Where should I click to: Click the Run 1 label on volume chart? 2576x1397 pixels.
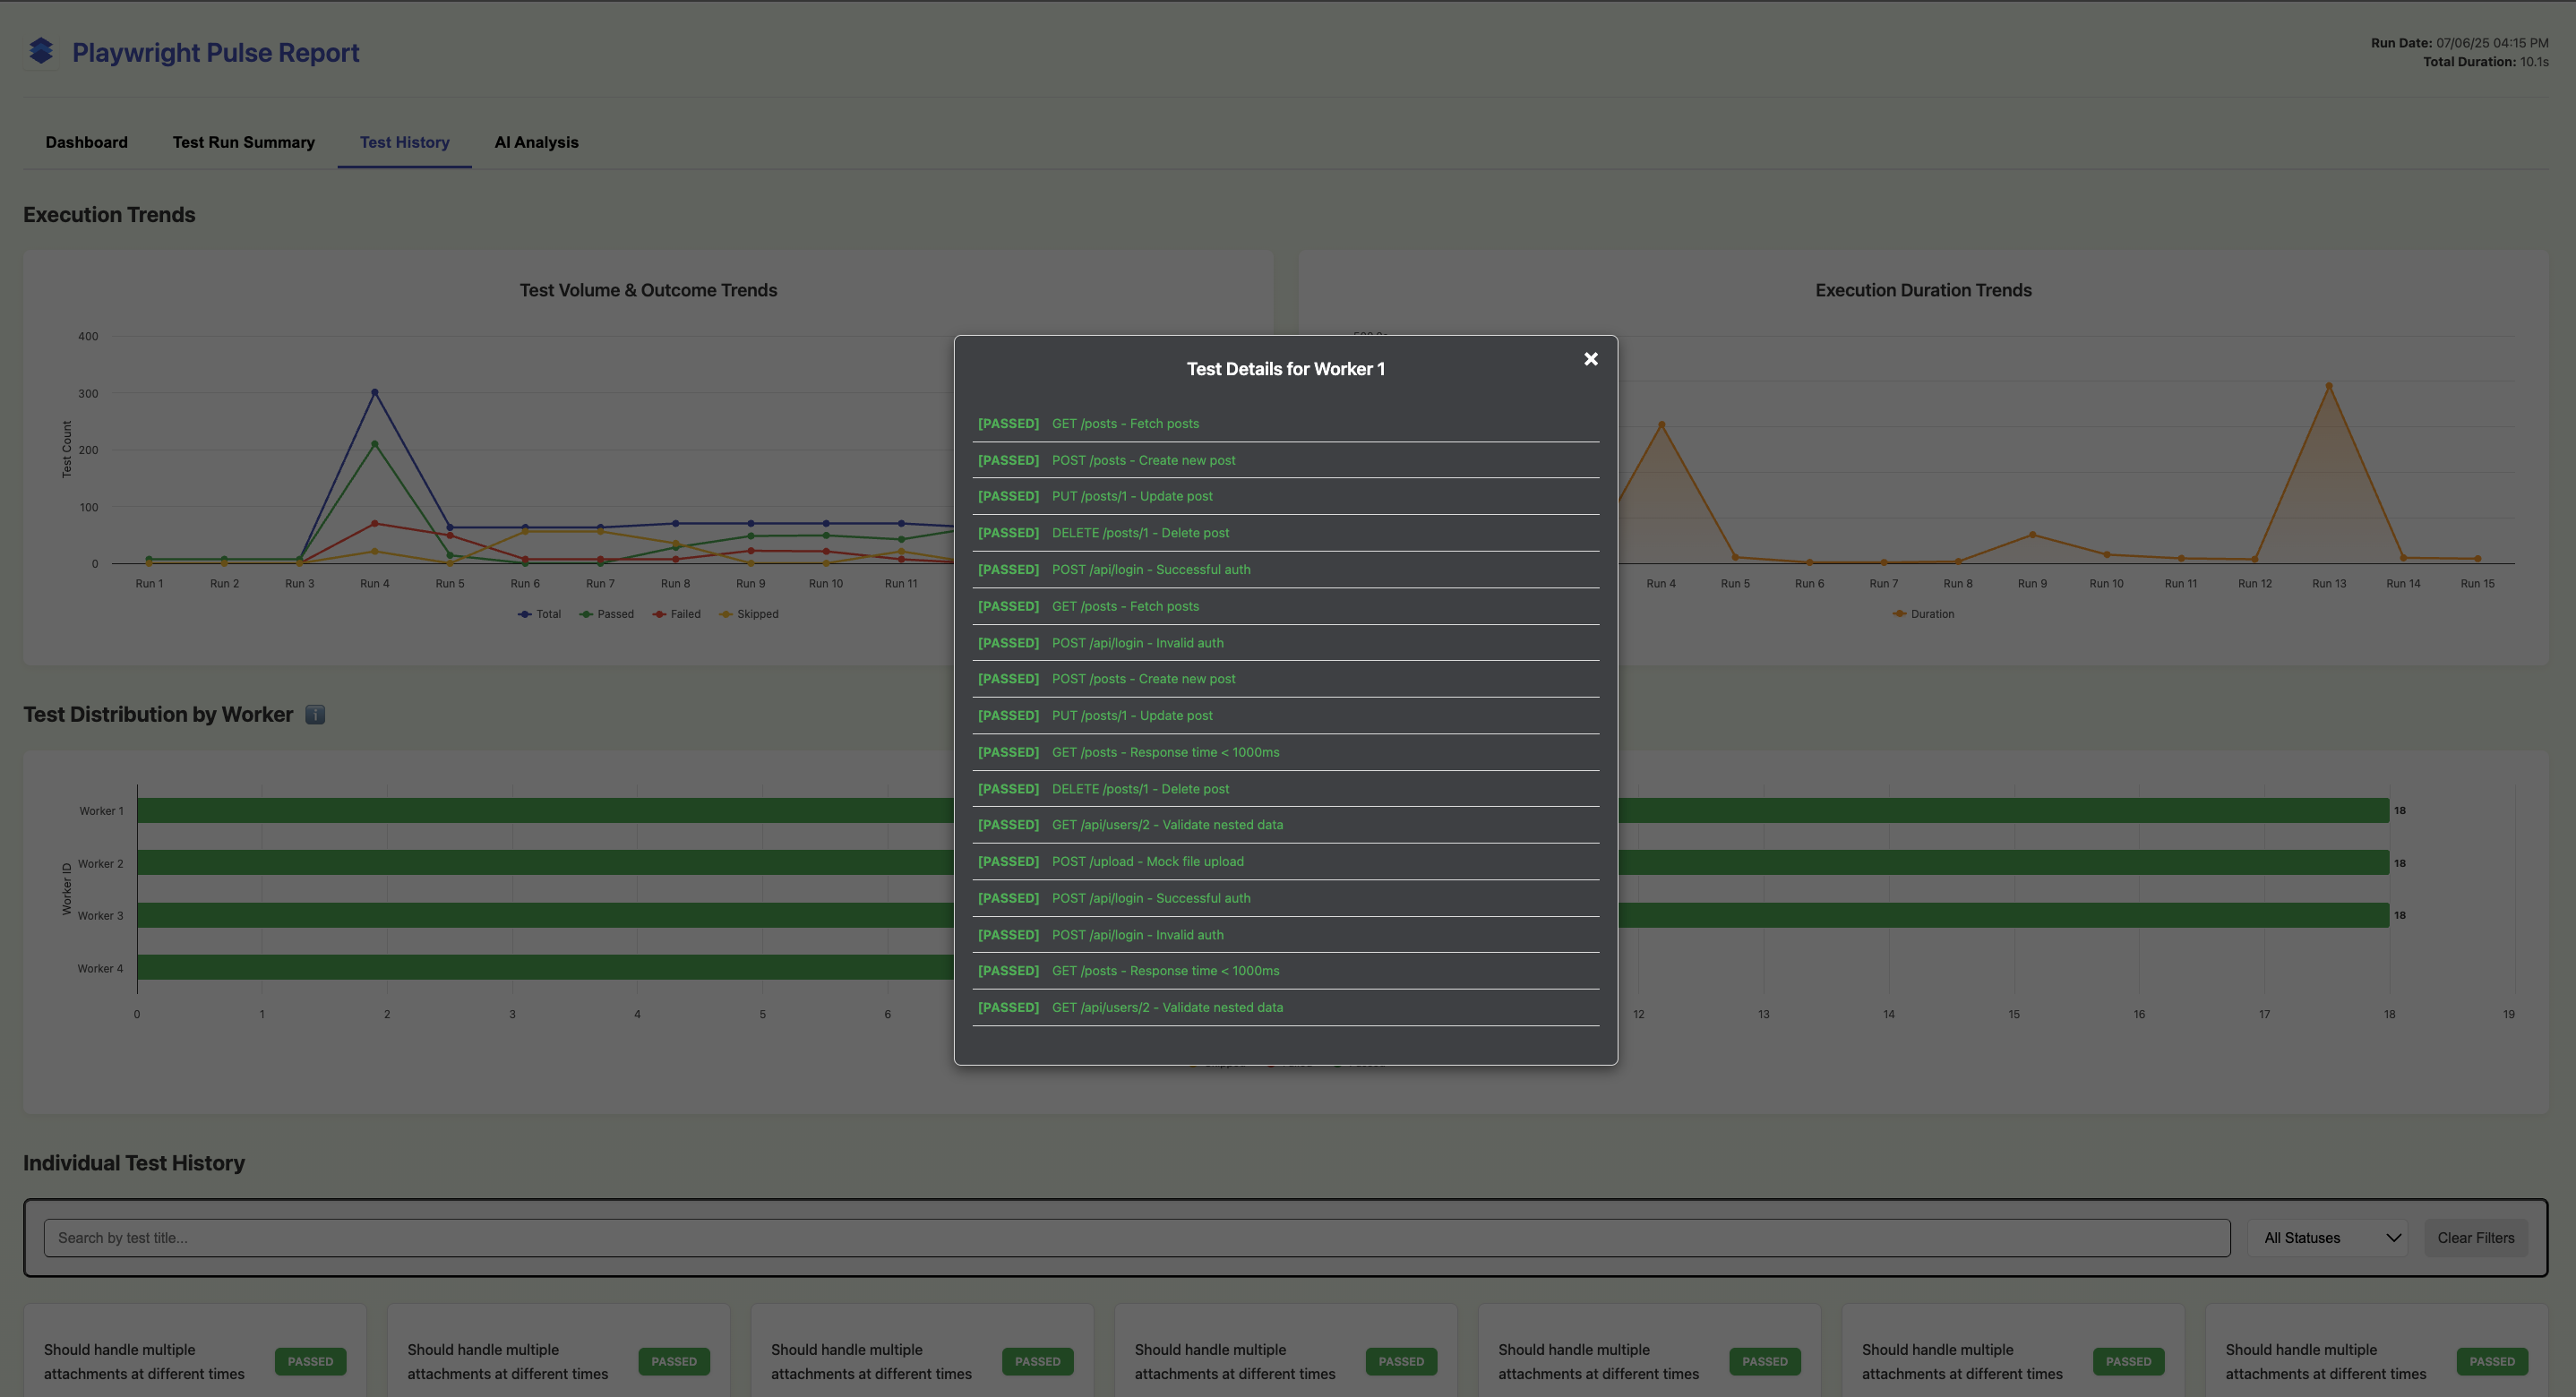click(x=149, y=583)
